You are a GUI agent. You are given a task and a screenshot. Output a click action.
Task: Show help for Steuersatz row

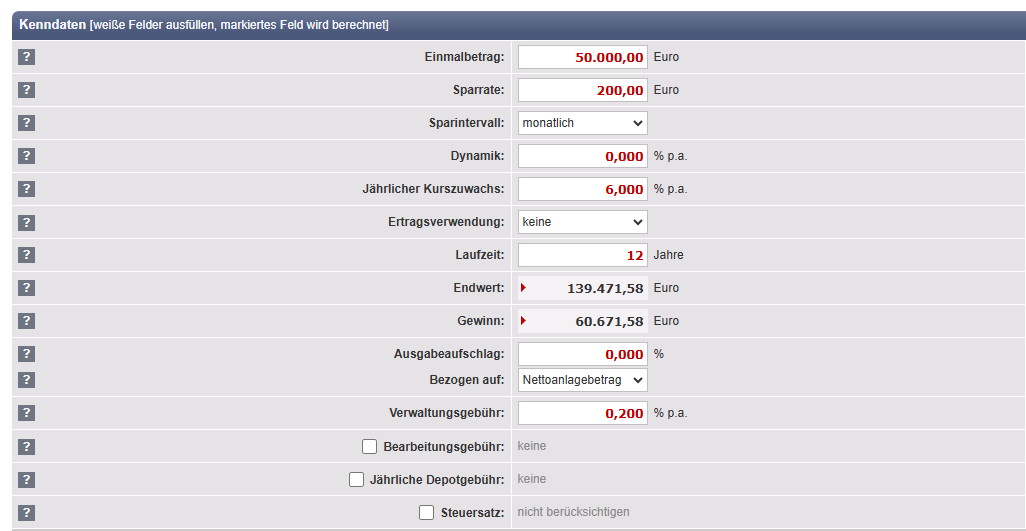26,512
